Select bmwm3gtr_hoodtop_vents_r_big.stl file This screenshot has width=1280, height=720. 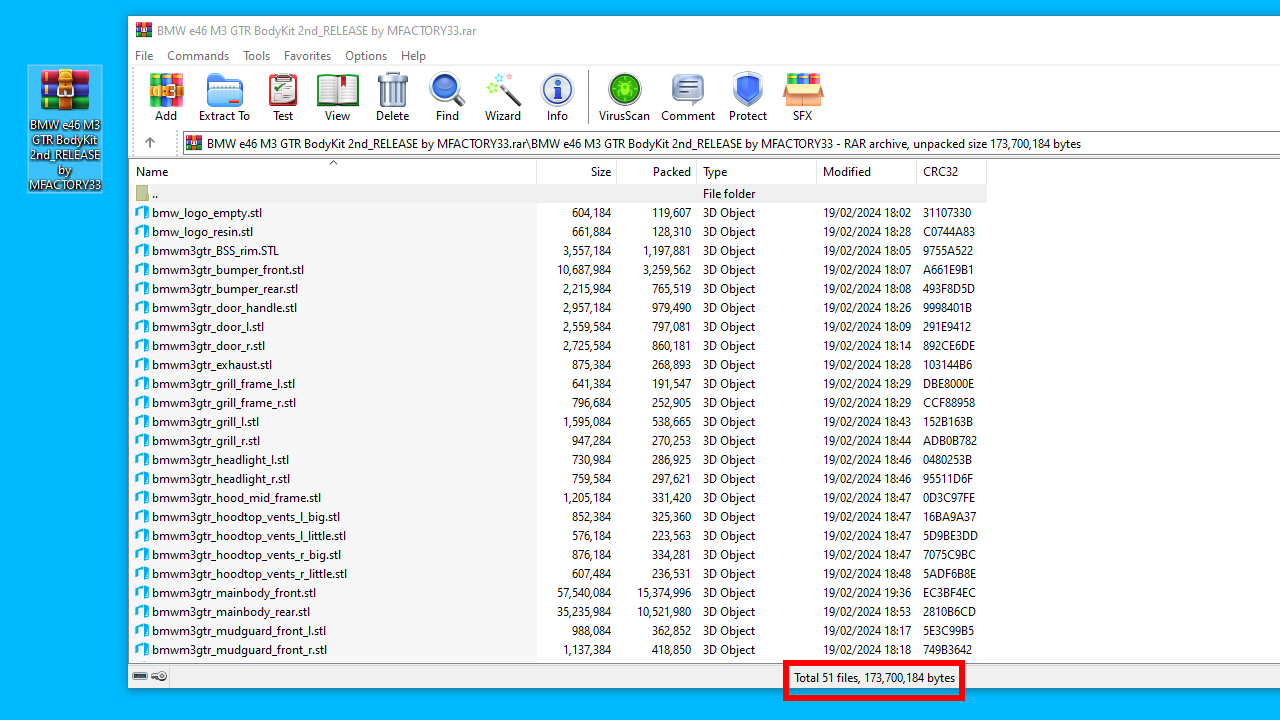click(x=558, y=555)
